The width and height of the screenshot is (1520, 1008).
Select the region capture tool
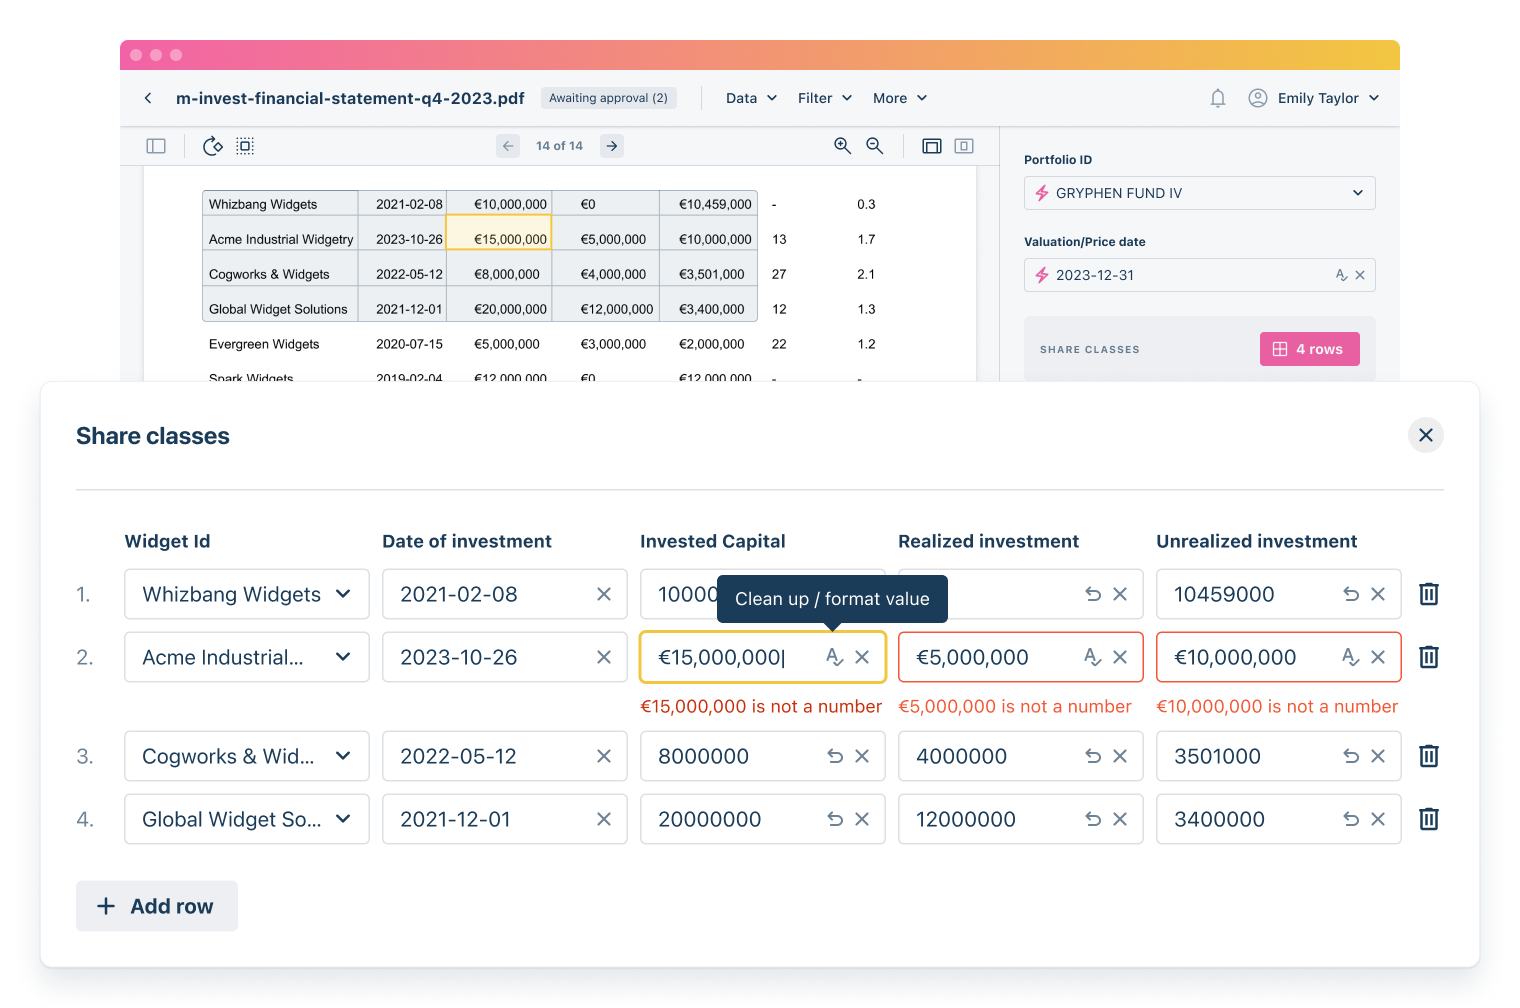click(245, 145)
